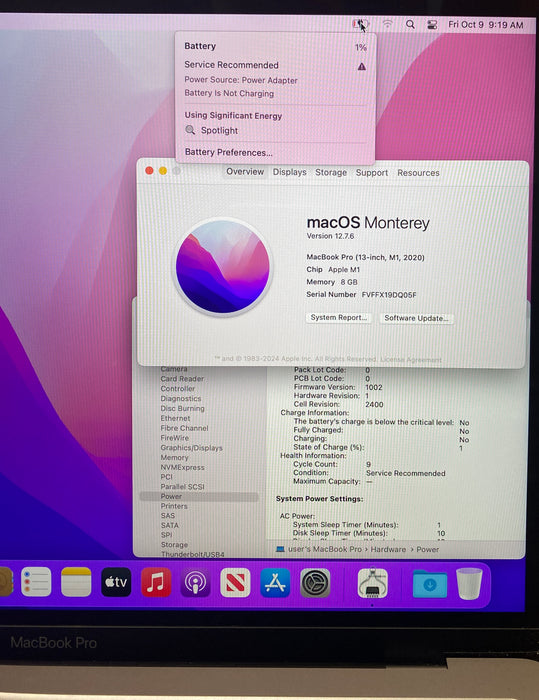
Task: Select Storage in the System Information sidebar
Action: pyautogui.click(x=175, y=545)
